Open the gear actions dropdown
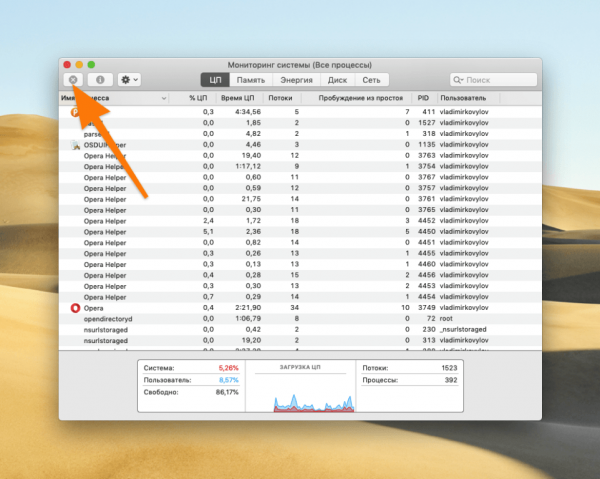 tap(129, 80)
